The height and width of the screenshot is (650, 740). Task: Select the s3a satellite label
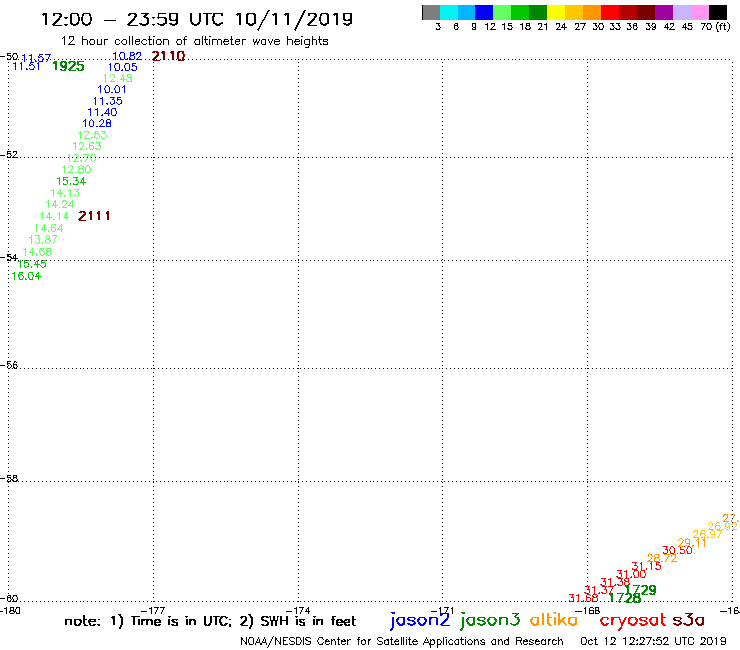689,620
